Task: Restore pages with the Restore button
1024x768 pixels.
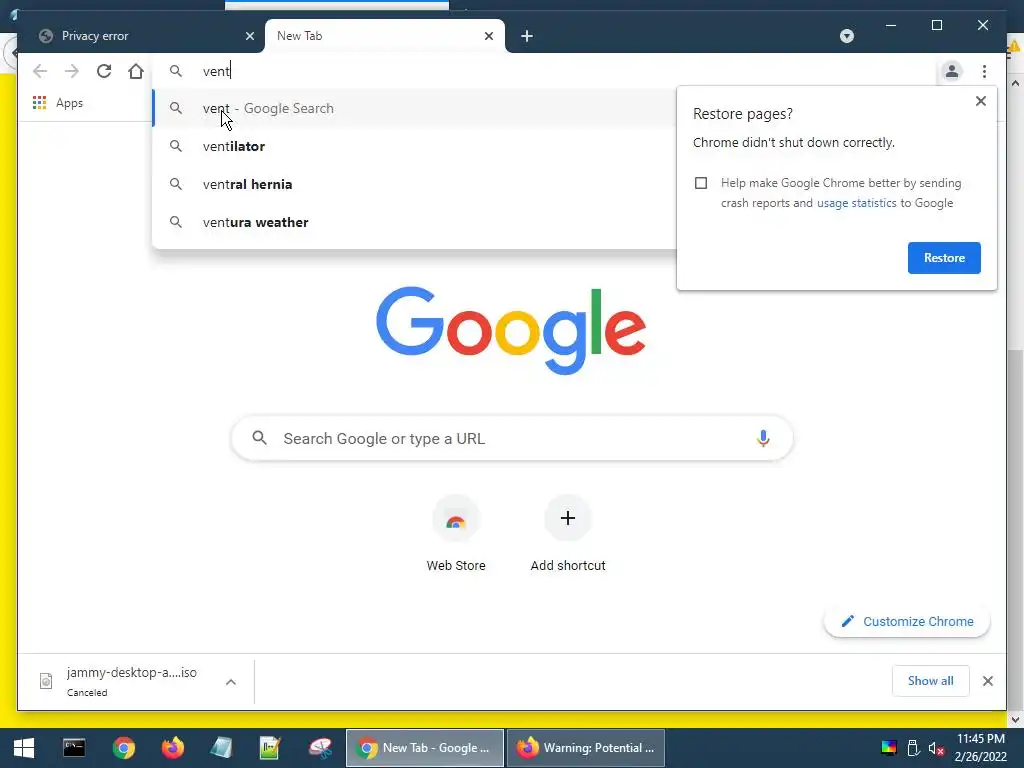Action: coord(944,258)
